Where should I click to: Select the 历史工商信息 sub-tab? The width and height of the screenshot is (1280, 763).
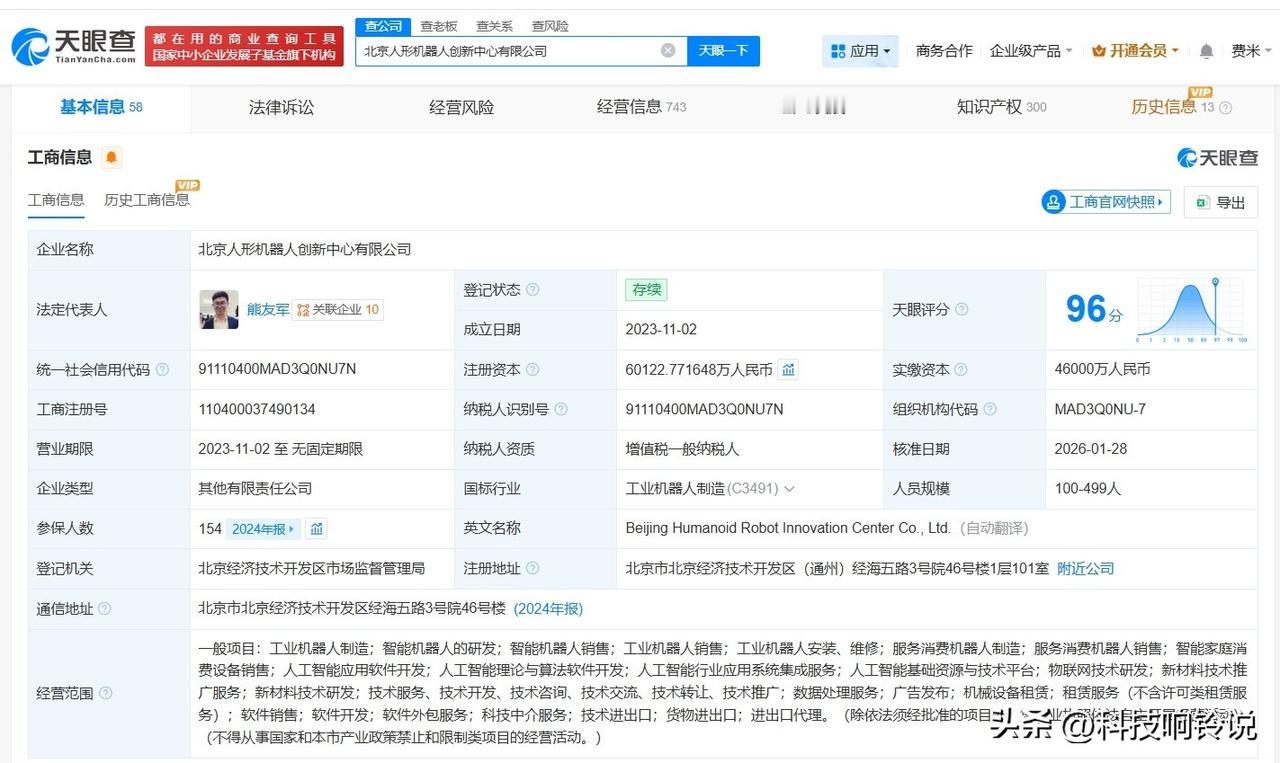[x=147, y=200]
